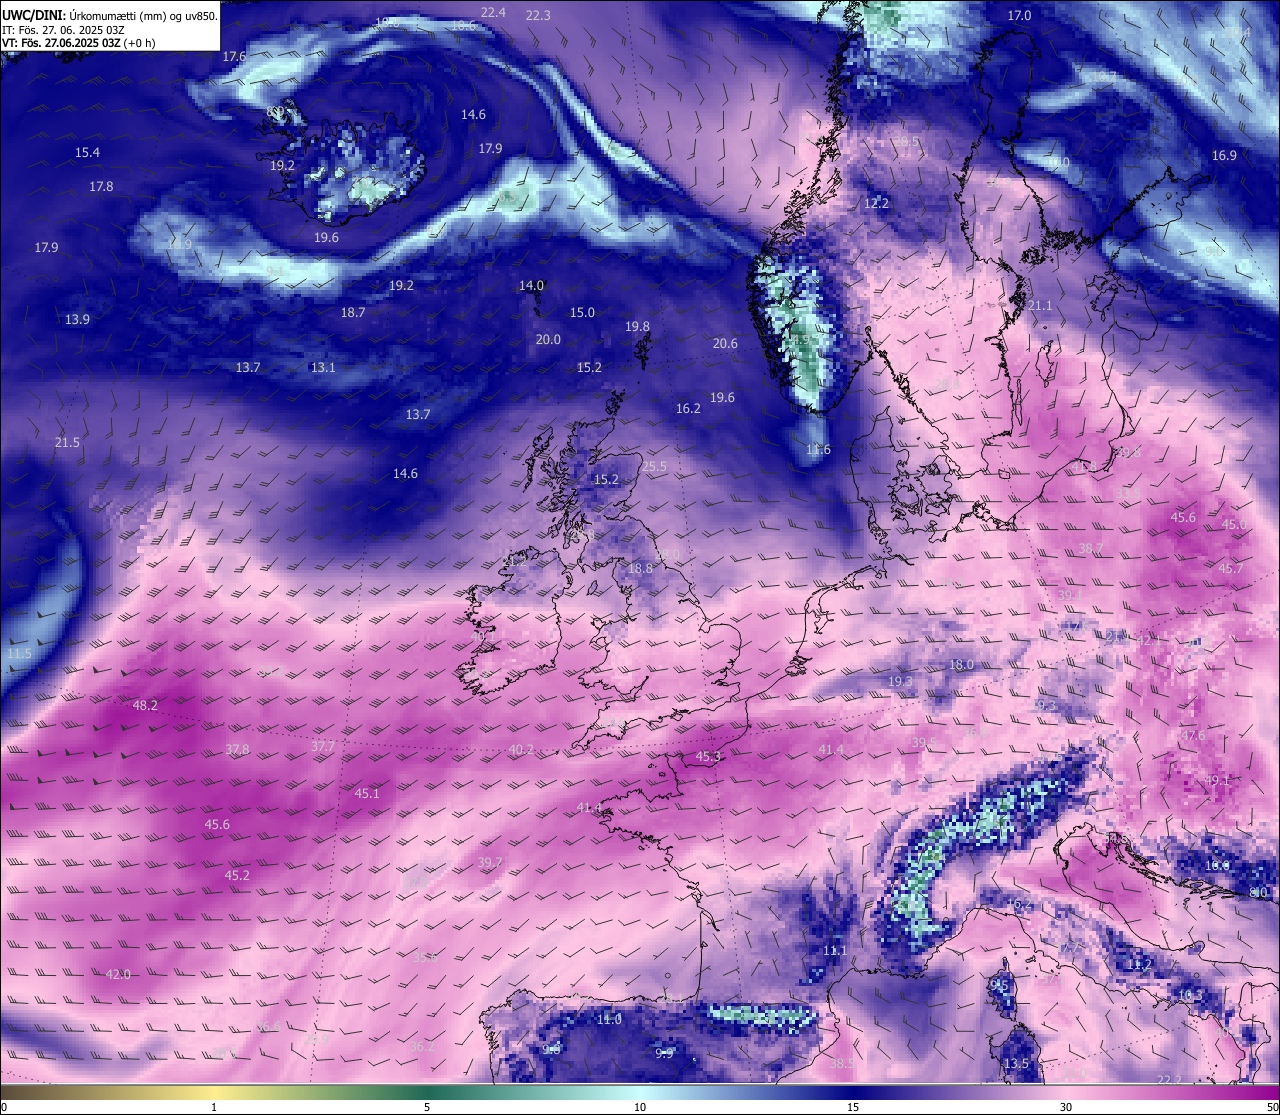Click the 18.7 value south of Iceland

353,313
